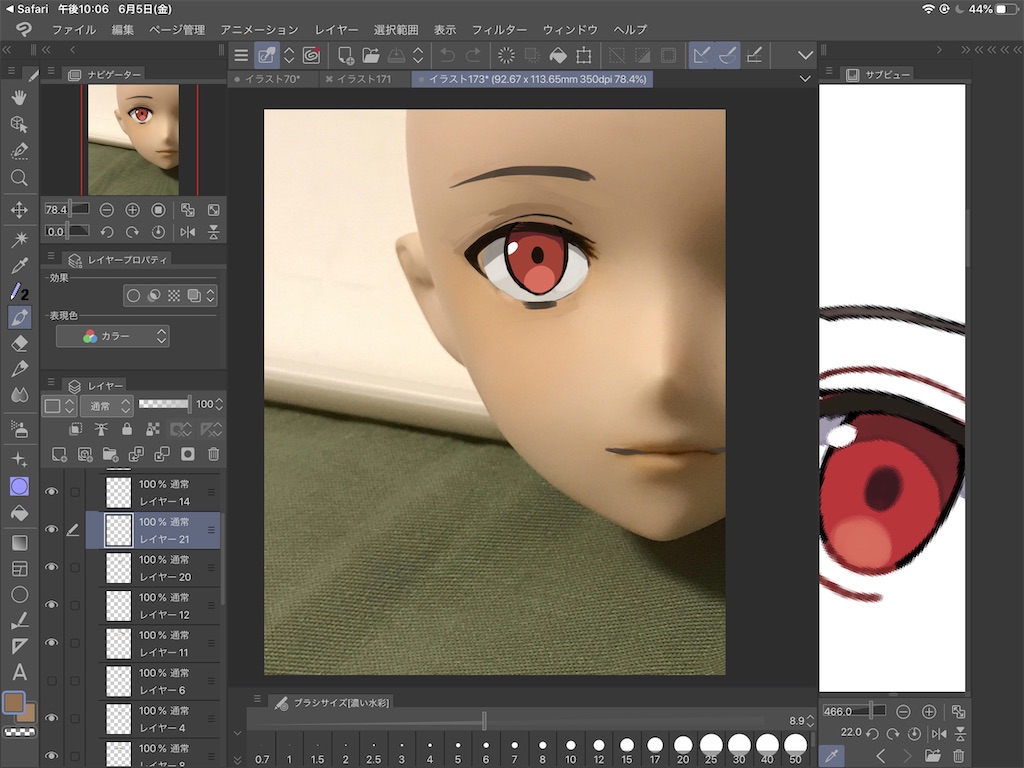Open the レイヤー menu
Image resolution: width=1024 pixels, height=768 pixels.
point(336,30)
